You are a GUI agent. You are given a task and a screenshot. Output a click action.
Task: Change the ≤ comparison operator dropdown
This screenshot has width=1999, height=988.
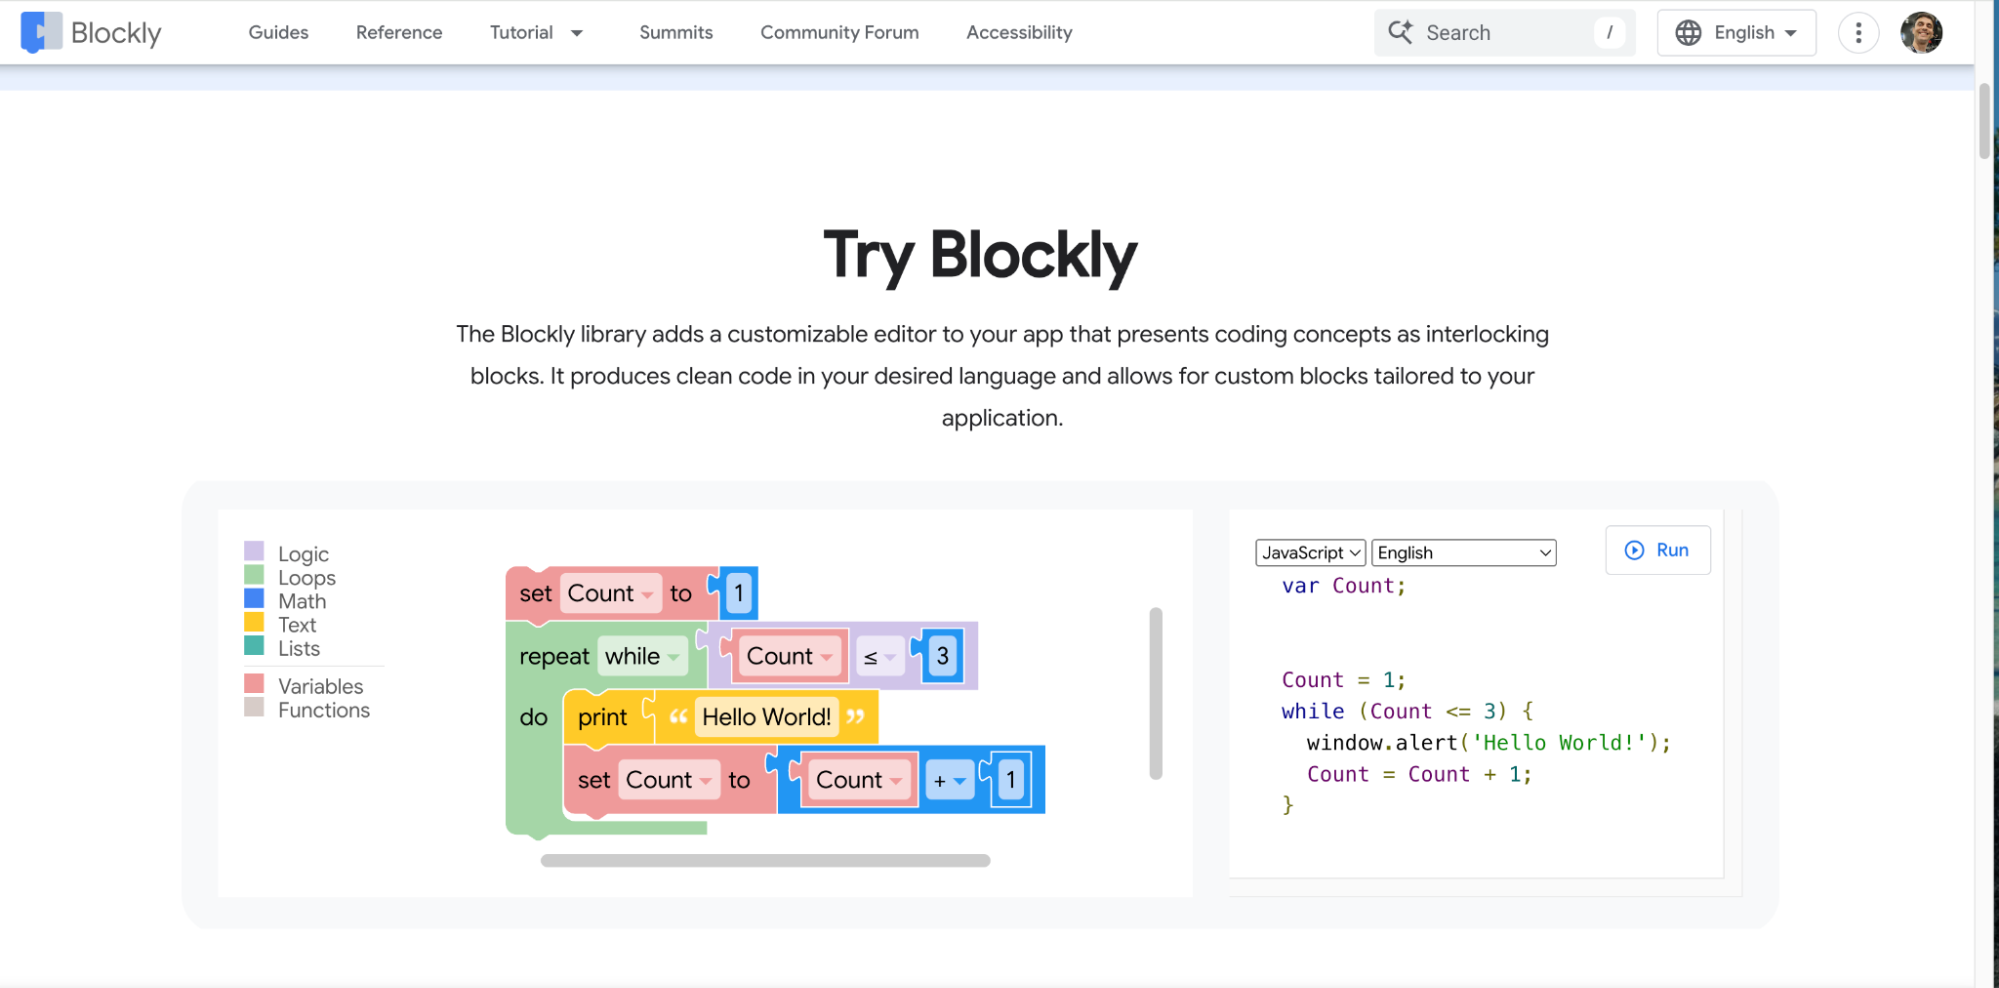[879, 657]
